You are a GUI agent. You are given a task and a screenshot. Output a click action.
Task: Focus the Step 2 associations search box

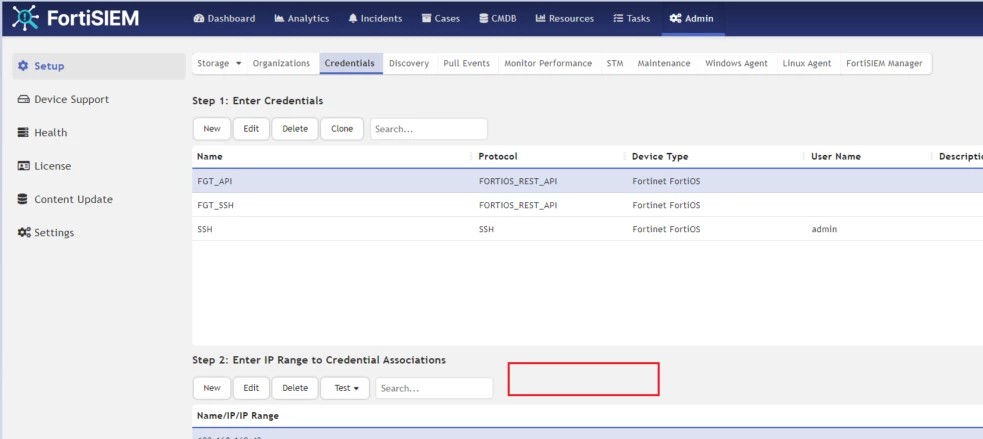[x=434, y=388]
